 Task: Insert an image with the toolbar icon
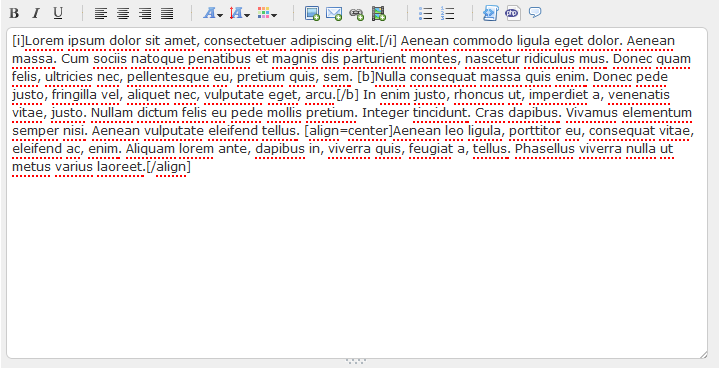click(x=312, y=13)
